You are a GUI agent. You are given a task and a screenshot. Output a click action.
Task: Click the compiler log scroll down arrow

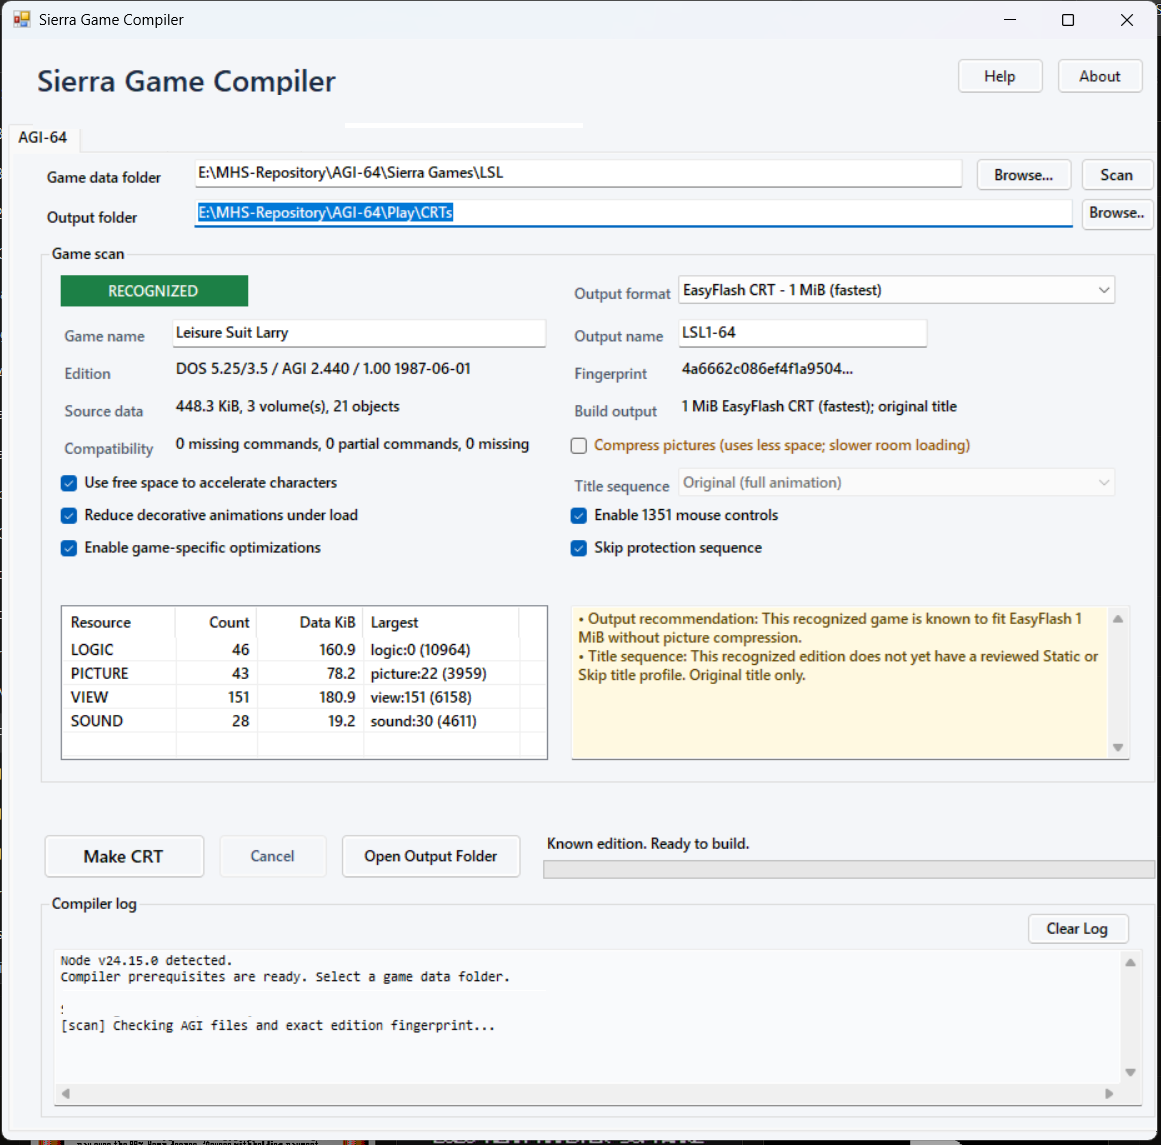pyautogui.click(x=1130, y=1072)
